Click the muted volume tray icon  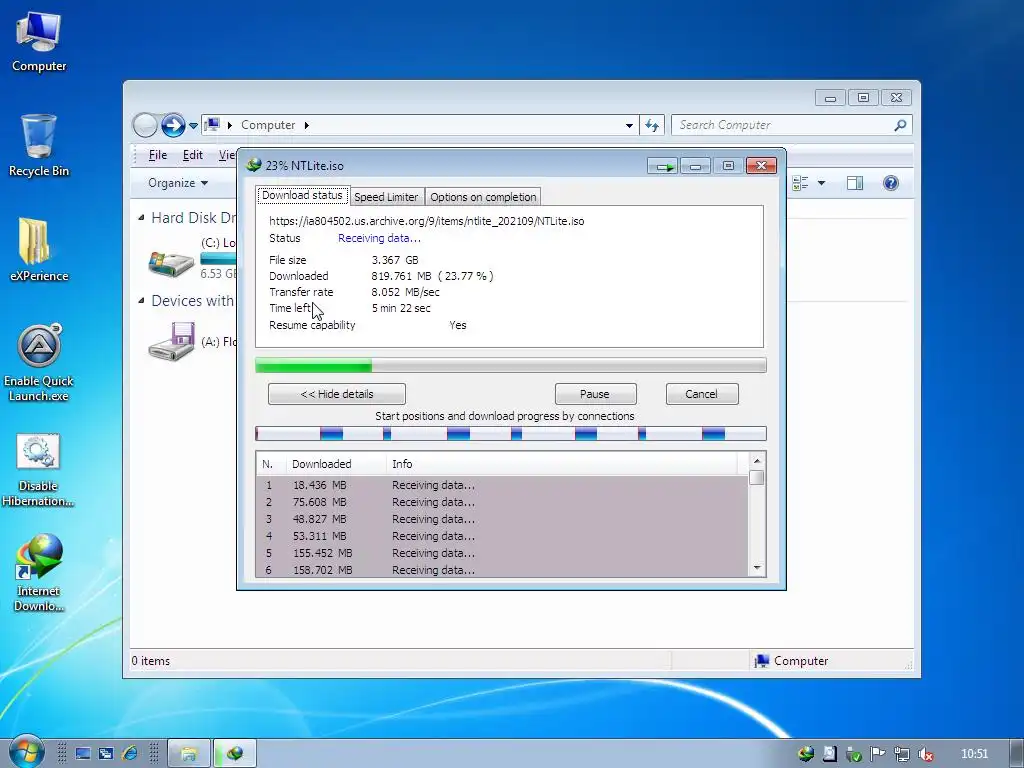[x=925, y=754]
